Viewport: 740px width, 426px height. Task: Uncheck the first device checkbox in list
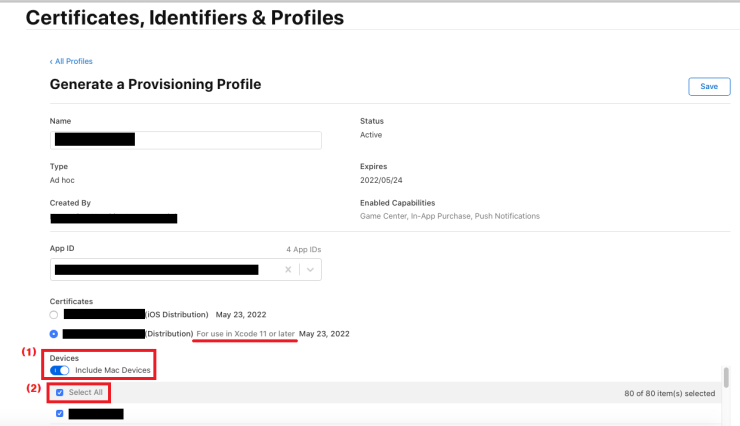pos(60,413)
